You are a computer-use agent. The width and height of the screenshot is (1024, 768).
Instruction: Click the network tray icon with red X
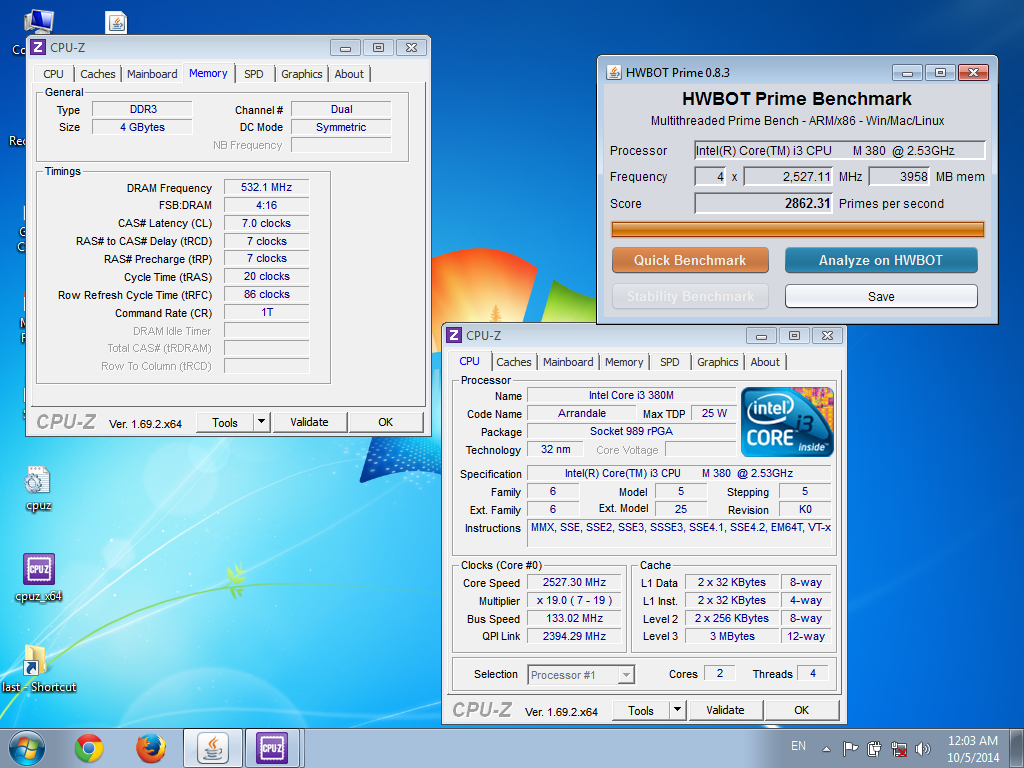tap(899, 748)
